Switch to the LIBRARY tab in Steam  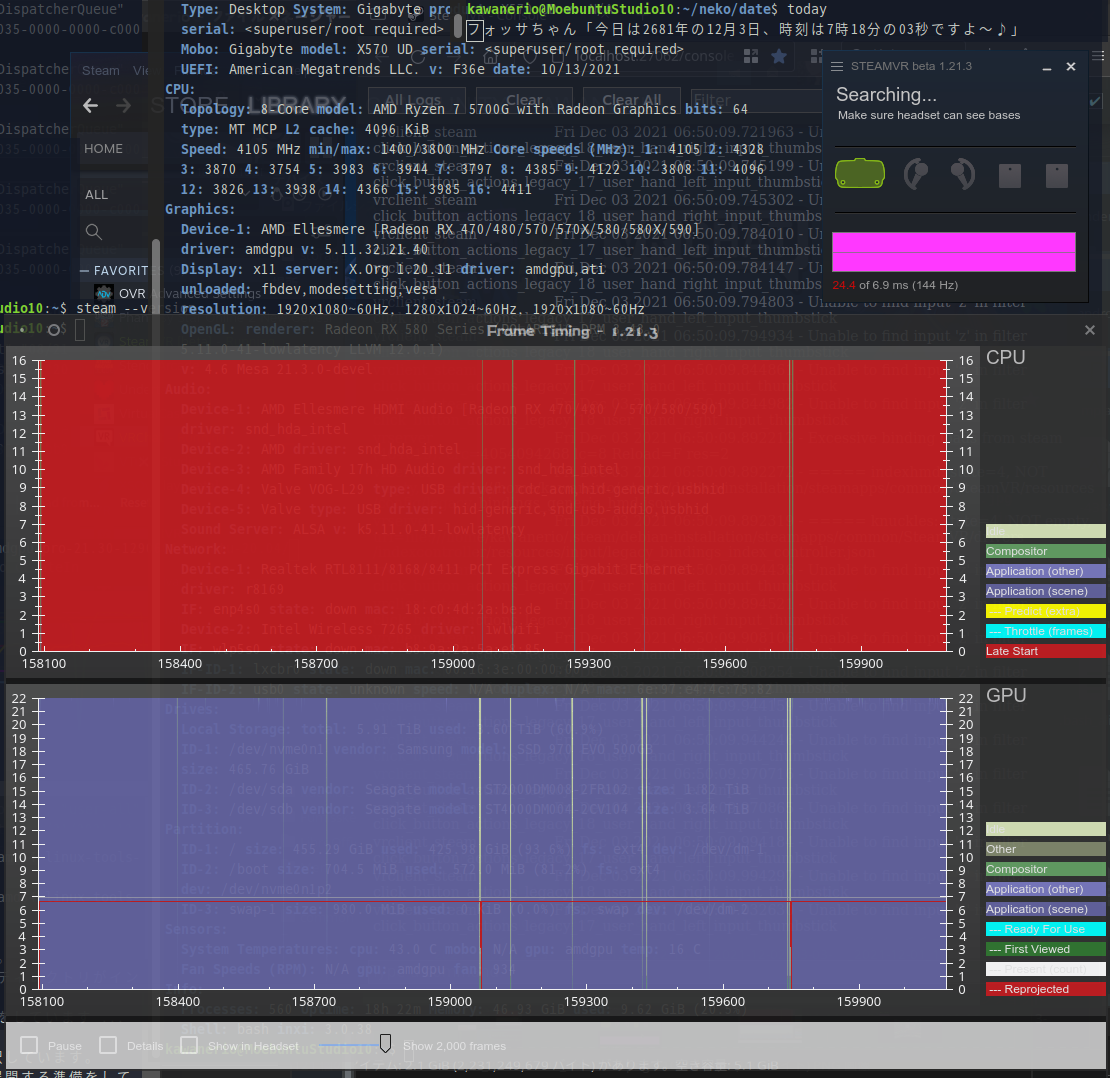point(297,106)
